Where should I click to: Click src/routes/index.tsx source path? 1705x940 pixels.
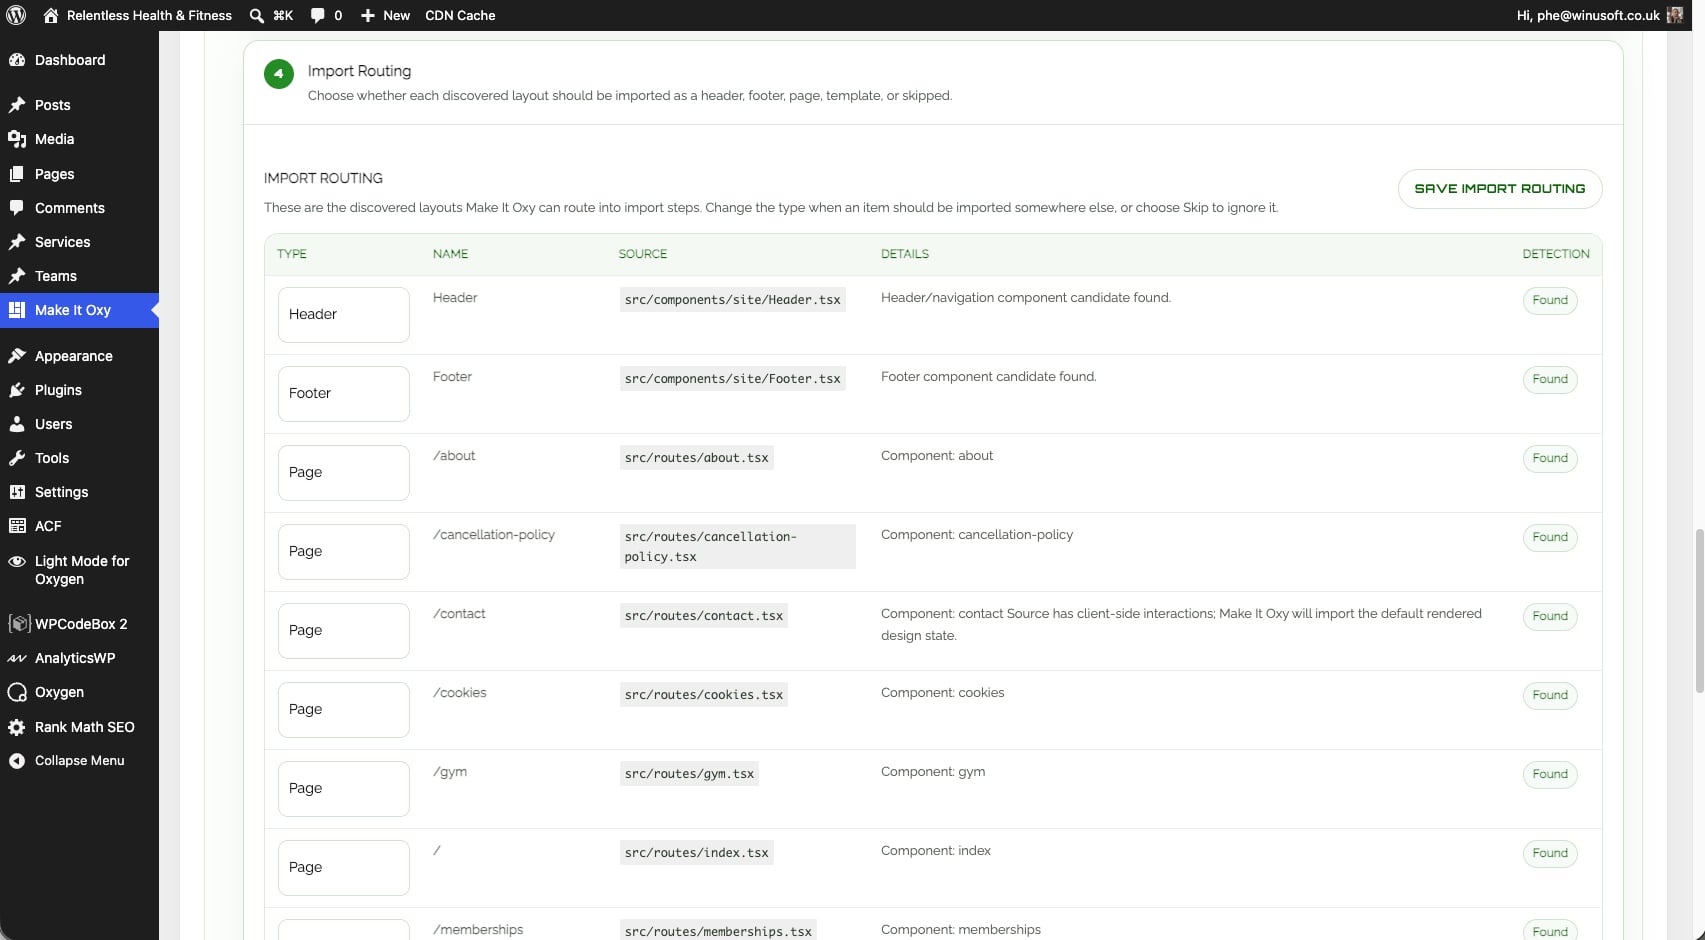pos(696,853)
